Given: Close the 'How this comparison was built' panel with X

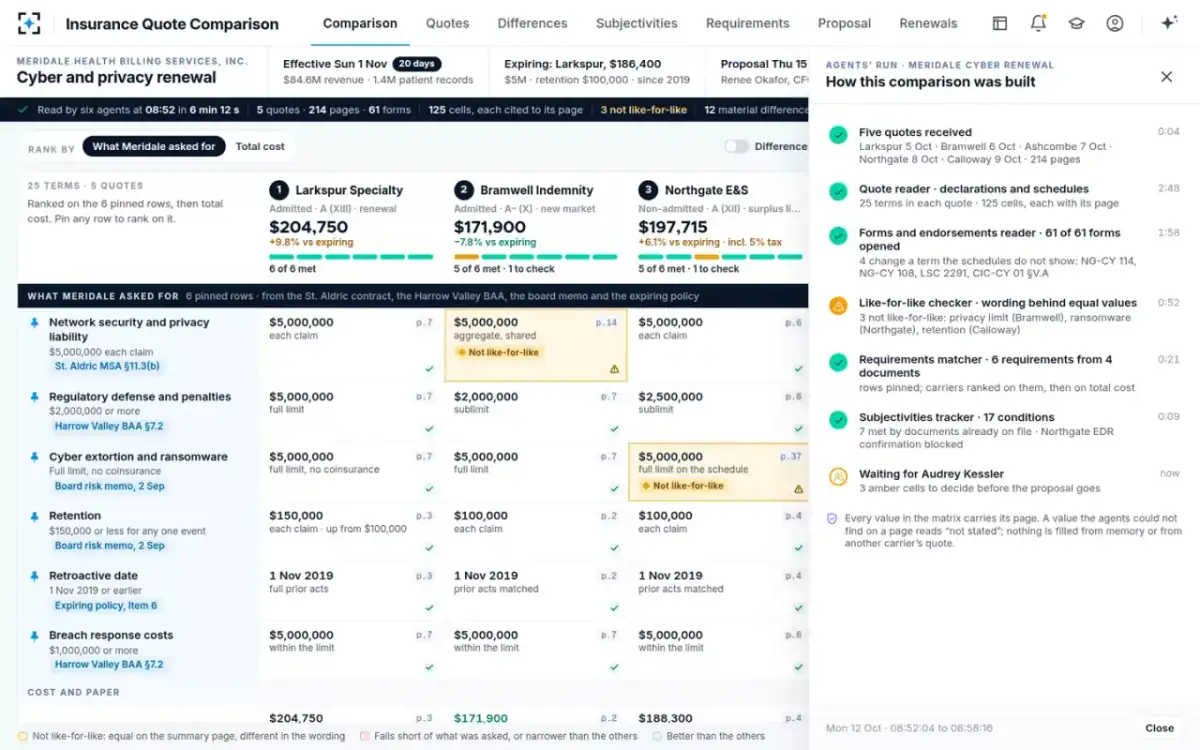Looking at the screenshot, I should pos(1166,76).
